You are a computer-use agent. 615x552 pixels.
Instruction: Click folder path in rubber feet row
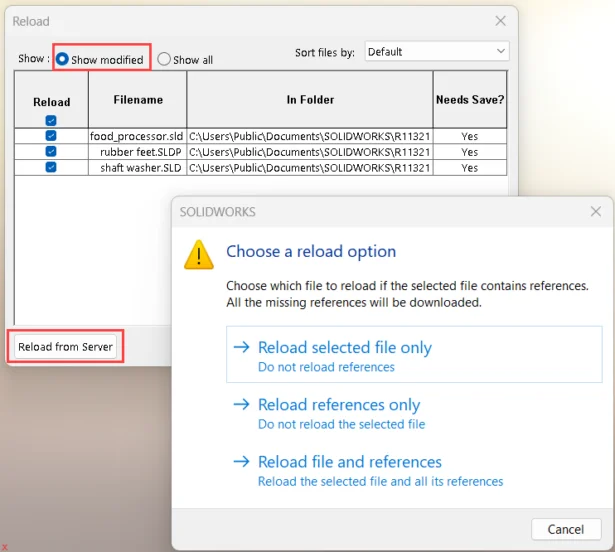coord(310,152)
